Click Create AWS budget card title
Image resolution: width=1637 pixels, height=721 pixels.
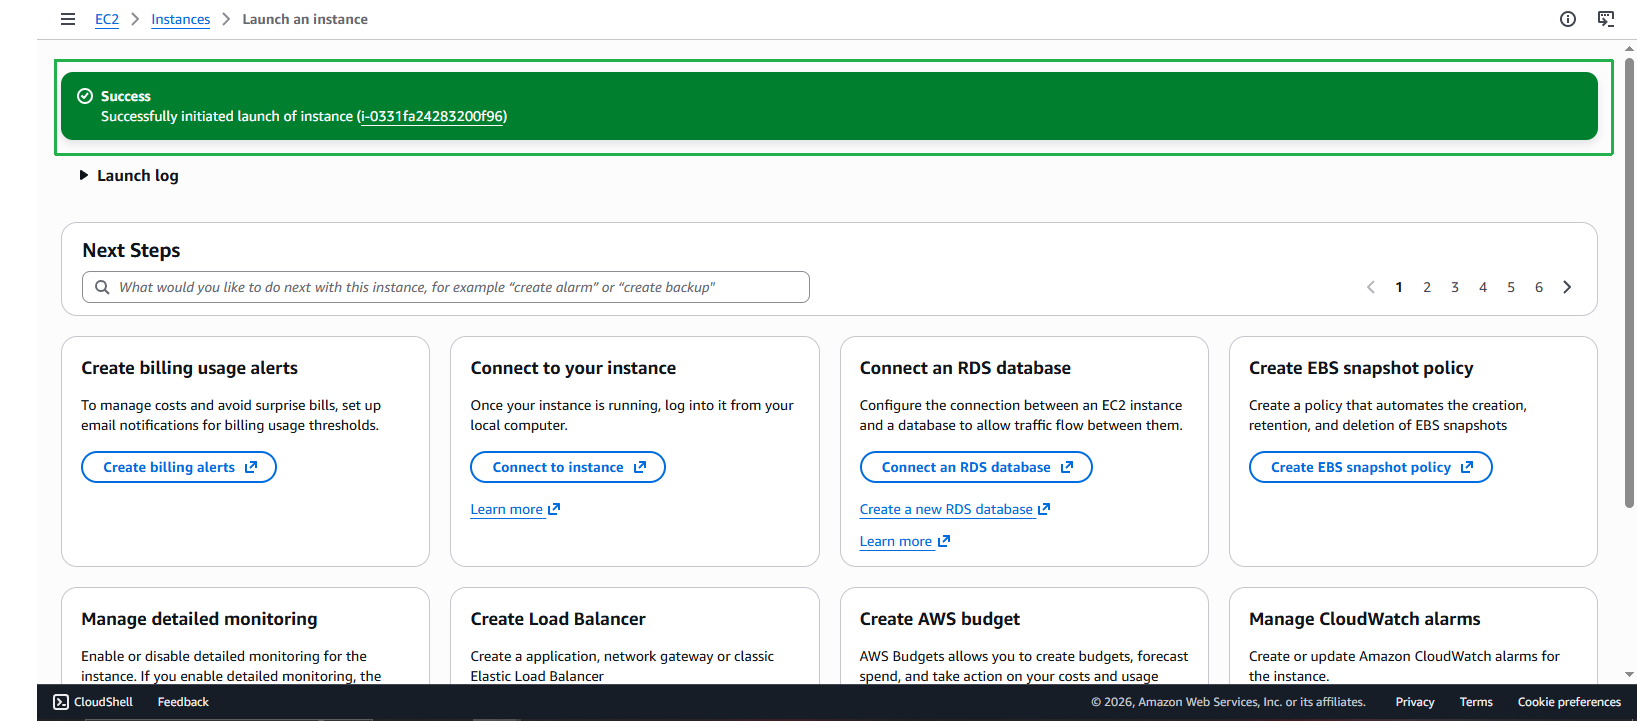(x=940, y=619)
